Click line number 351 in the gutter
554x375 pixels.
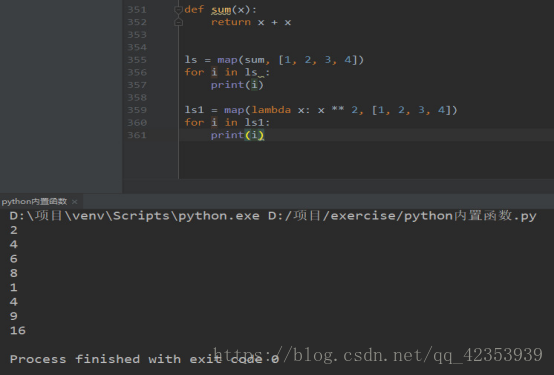(137, 10)
